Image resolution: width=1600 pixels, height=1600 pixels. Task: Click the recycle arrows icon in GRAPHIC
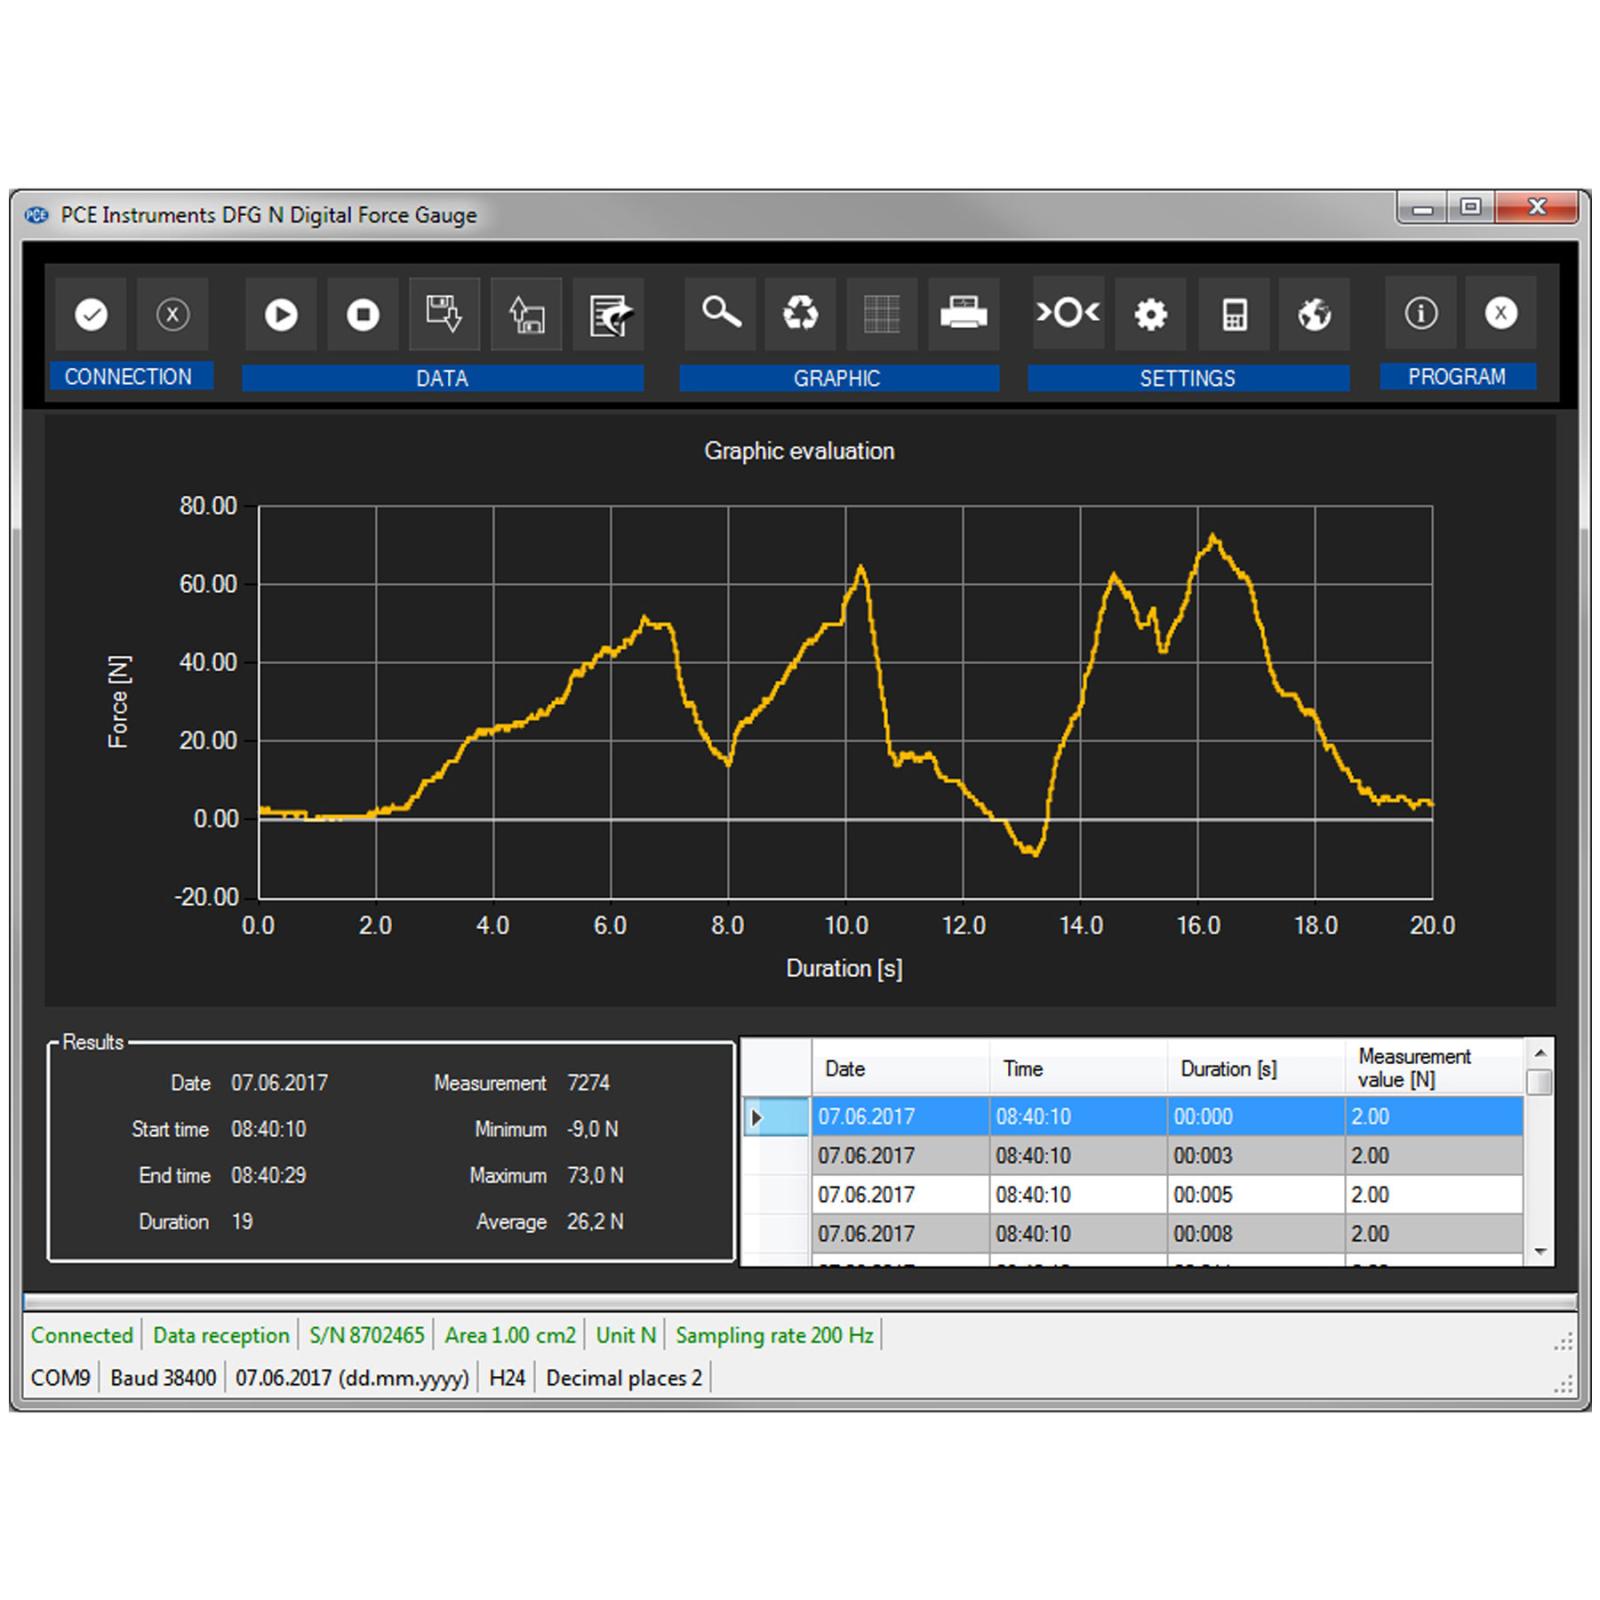tap(800, 313)
